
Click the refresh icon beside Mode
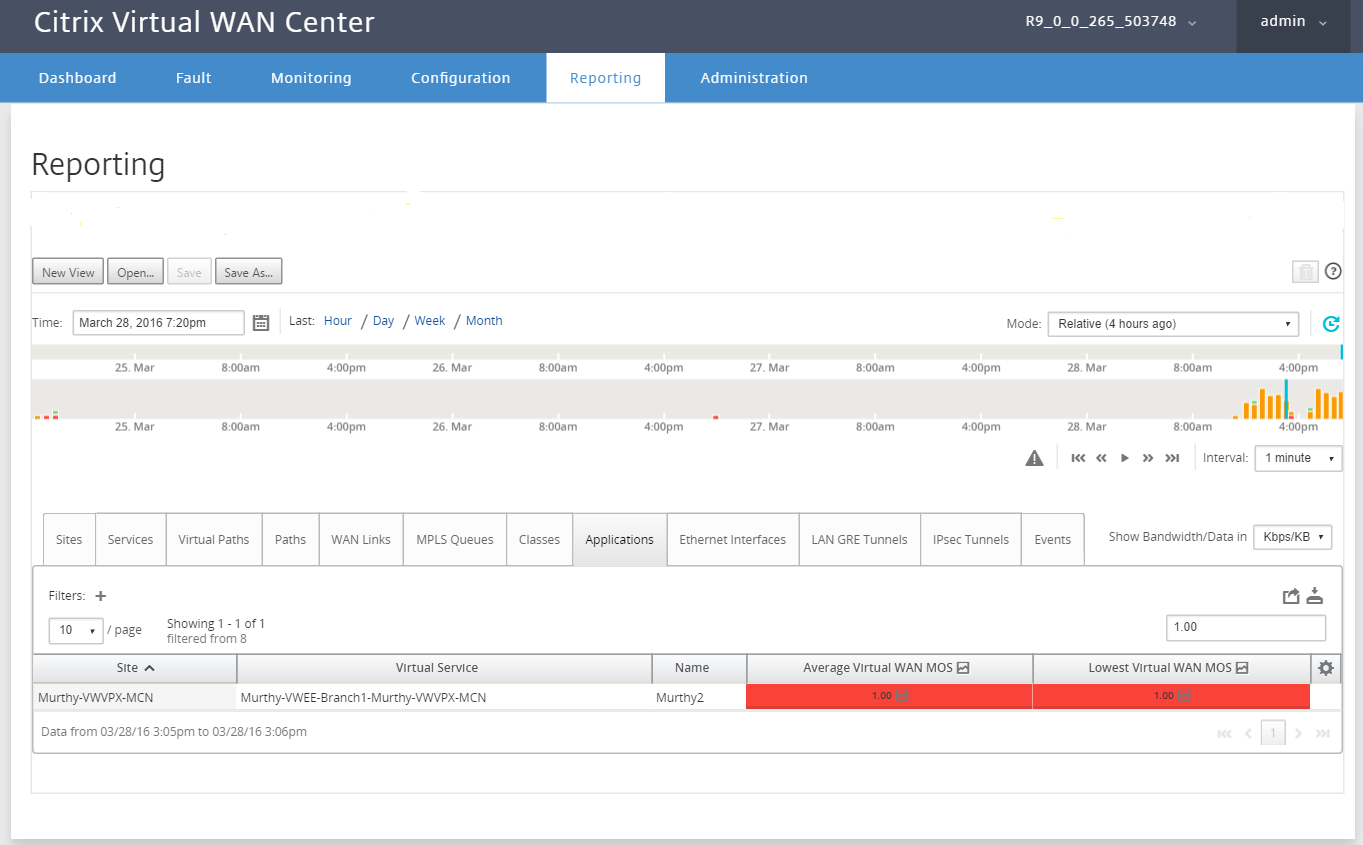click(x=1330, y=324)
